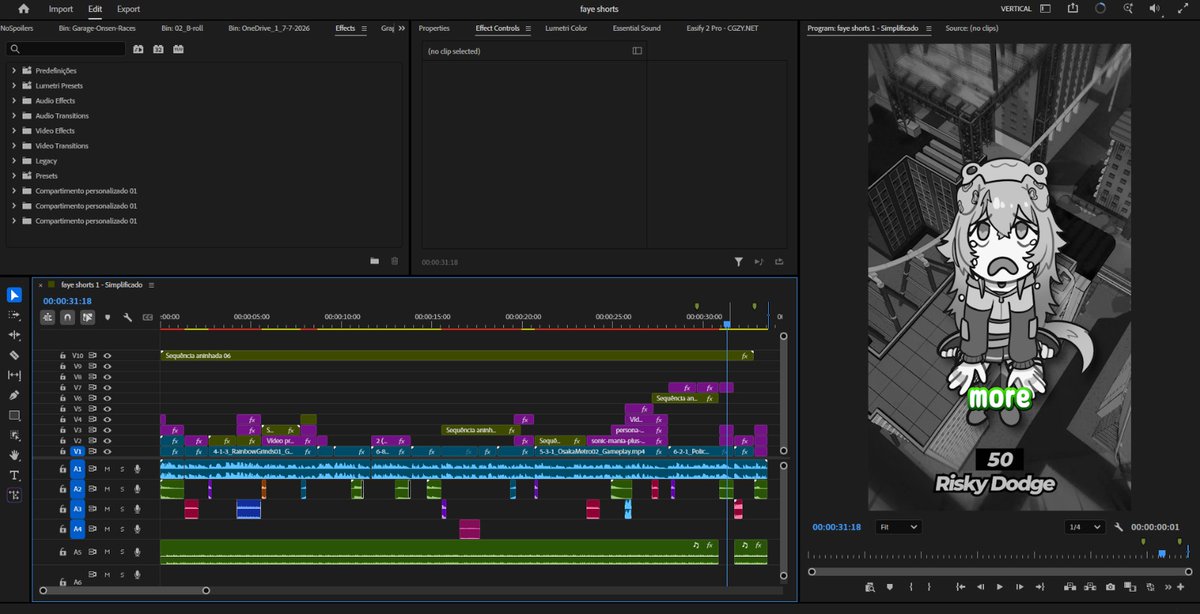
Task: Select Sequência aninhada 06 clip on V10
Action: 455,355
